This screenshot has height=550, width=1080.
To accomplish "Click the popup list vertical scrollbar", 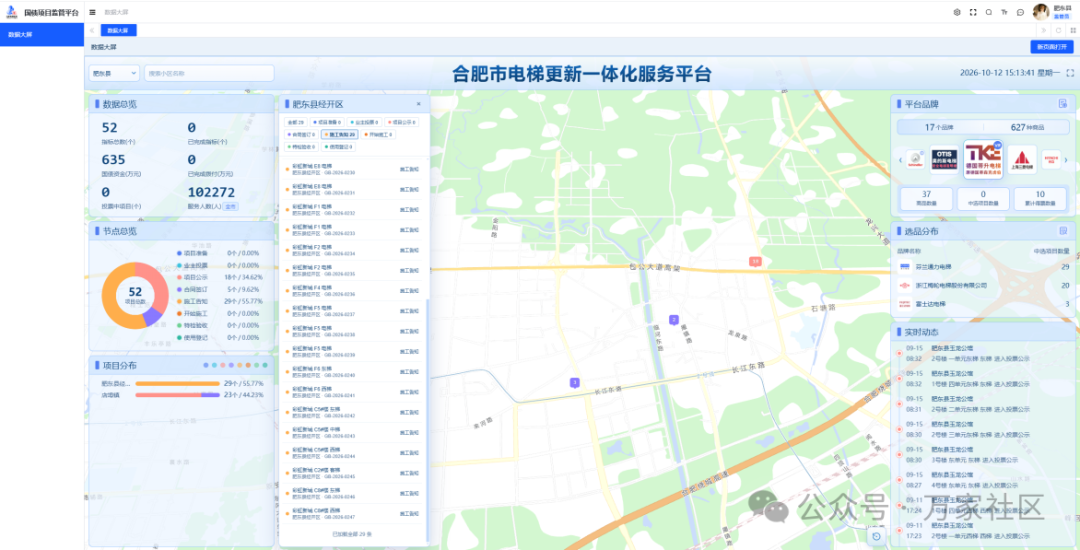I will (x=427, y=420).
